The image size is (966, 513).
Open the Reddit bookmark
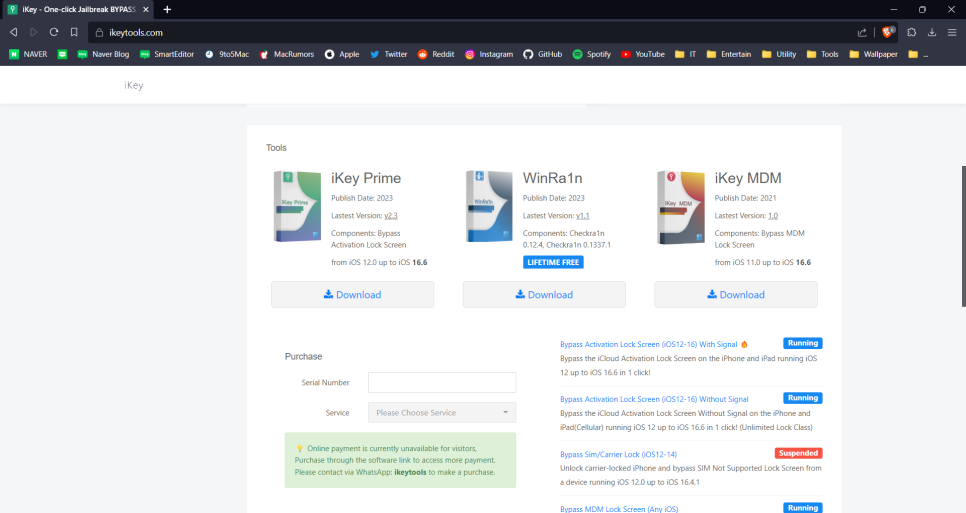436,54
